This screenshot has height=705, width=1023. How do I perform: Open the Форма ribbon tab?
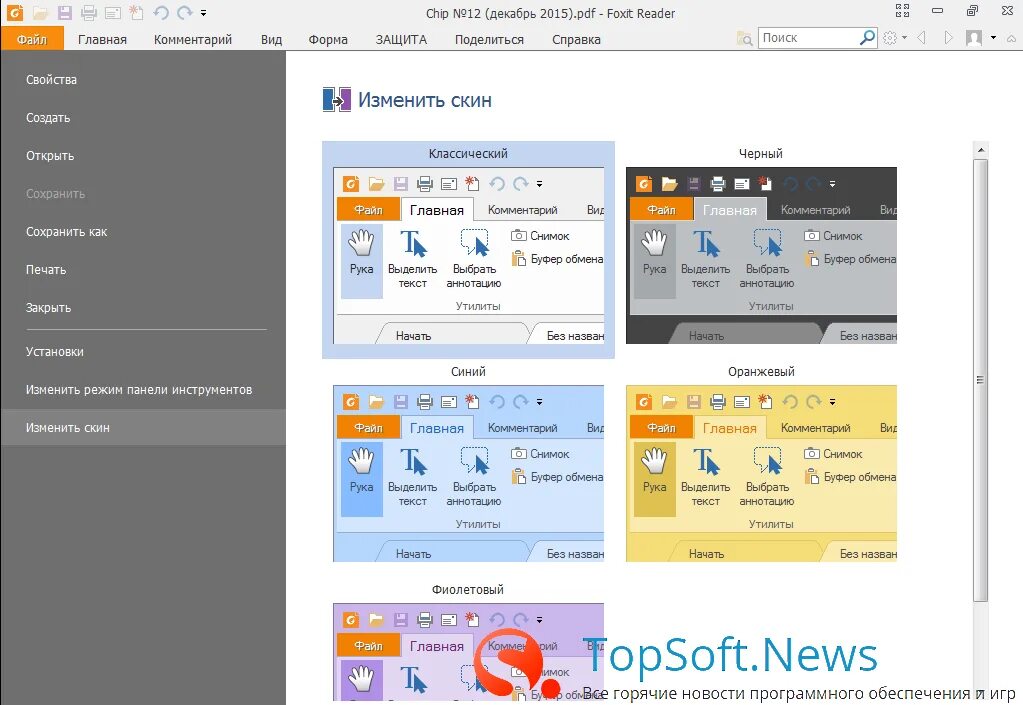(328, 39)
